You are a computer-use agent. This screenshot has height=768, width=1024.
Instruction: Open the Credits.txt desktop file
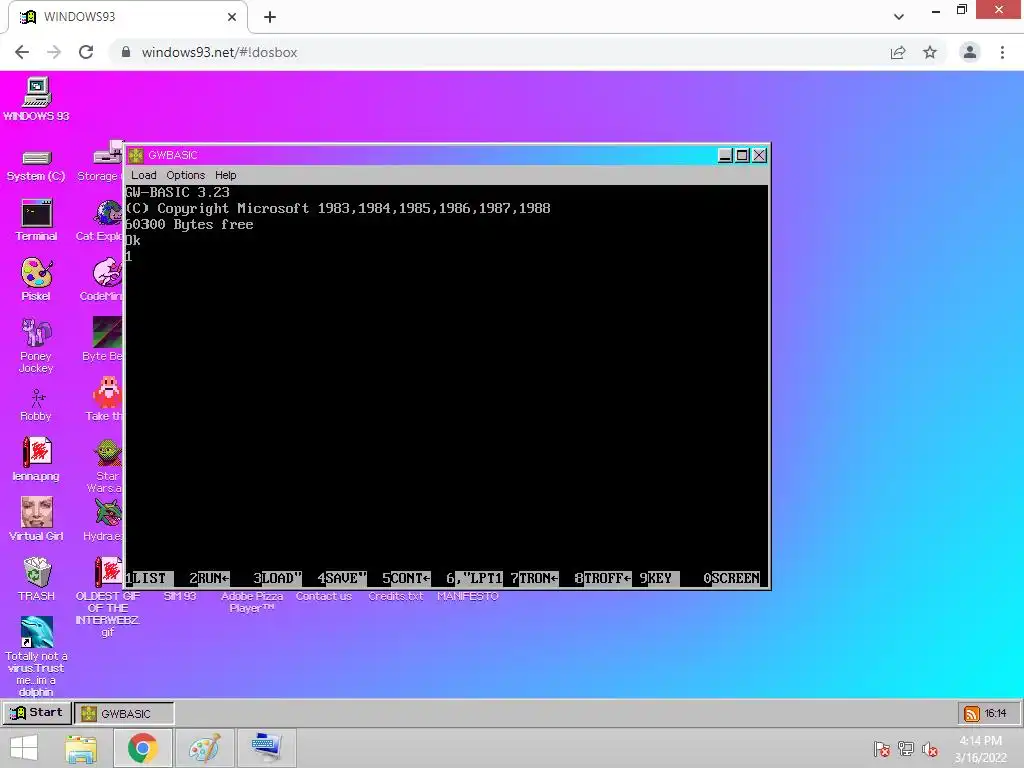pos(396,596)
